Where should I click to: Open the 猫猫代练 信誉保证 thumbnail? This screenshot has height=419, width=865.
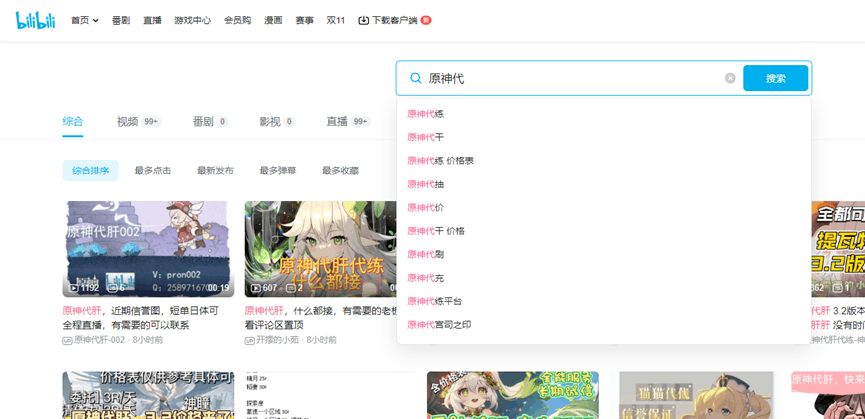click(x=696, y=395)
